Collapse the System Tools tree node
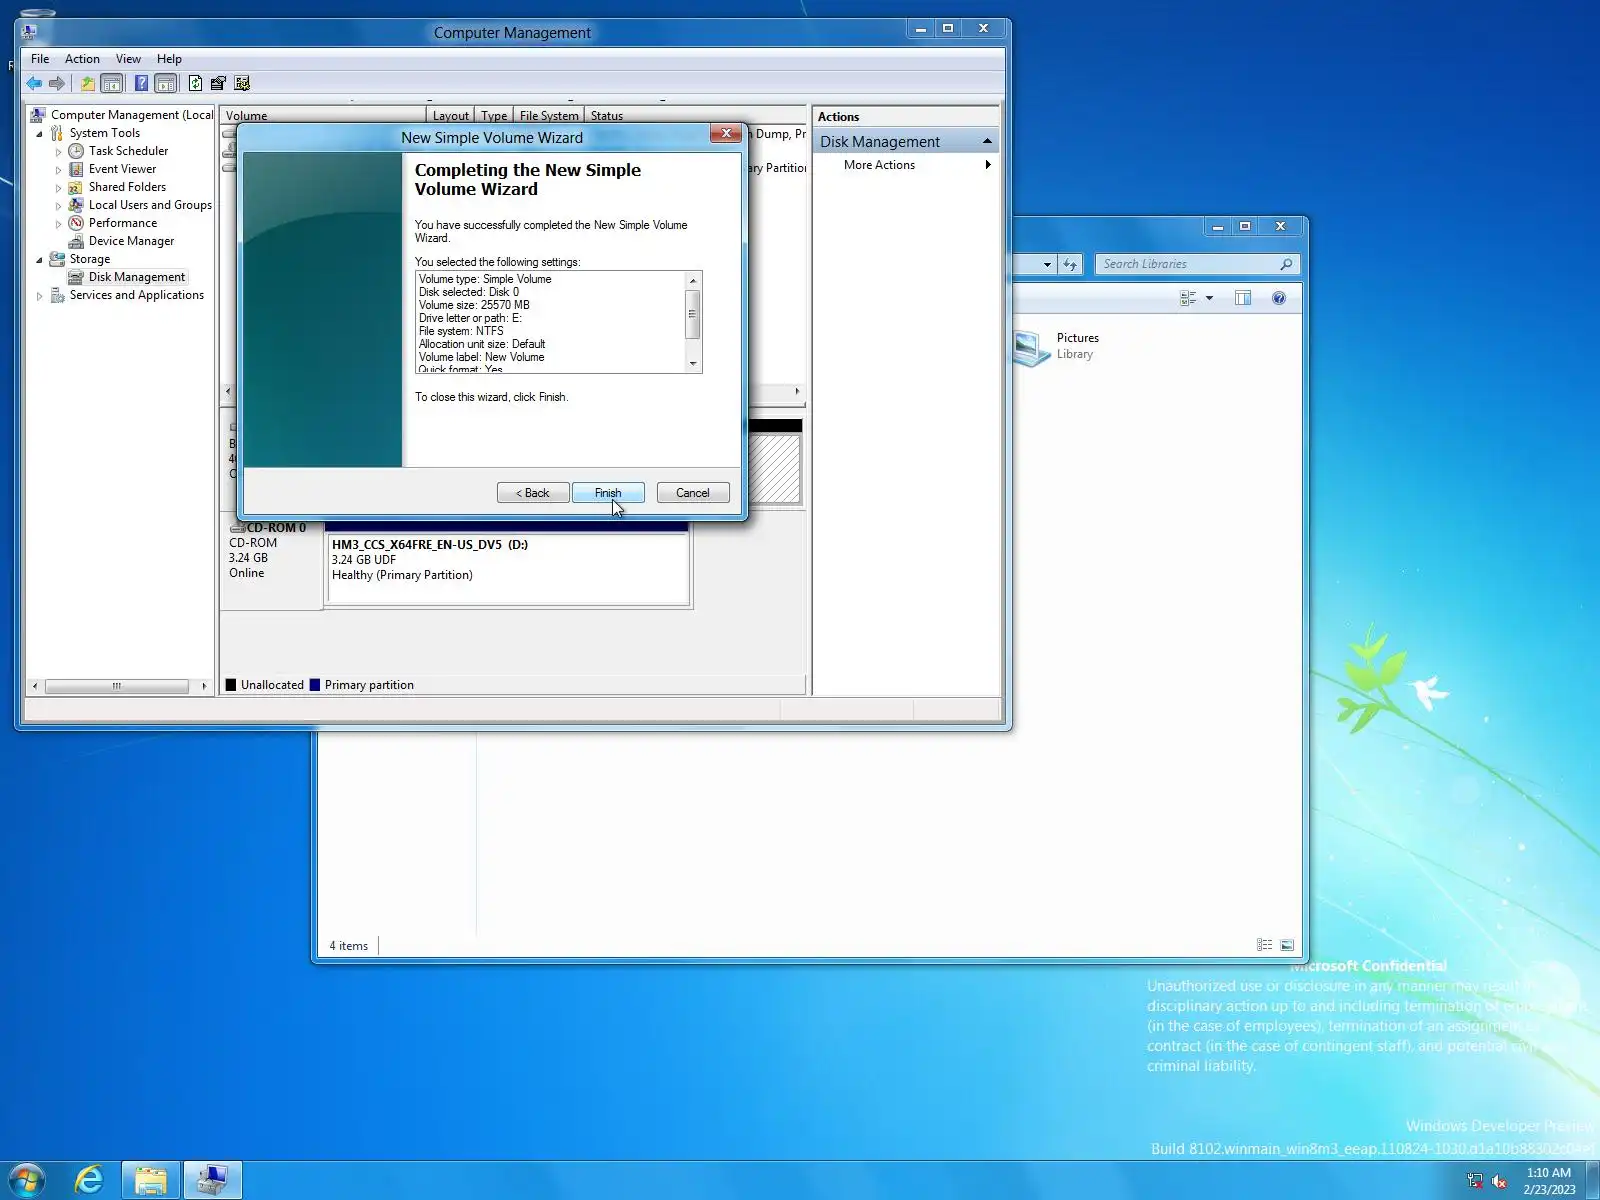Screen dimensions: 1600x1200 coord(40,134)
